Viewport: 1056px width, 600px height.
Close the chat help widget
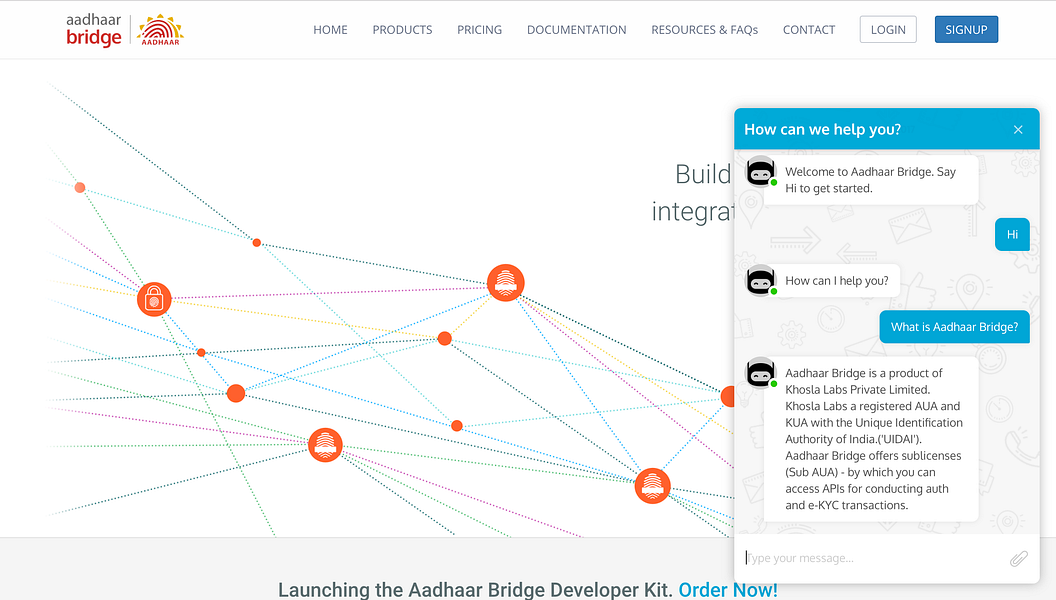point(1018,129)
